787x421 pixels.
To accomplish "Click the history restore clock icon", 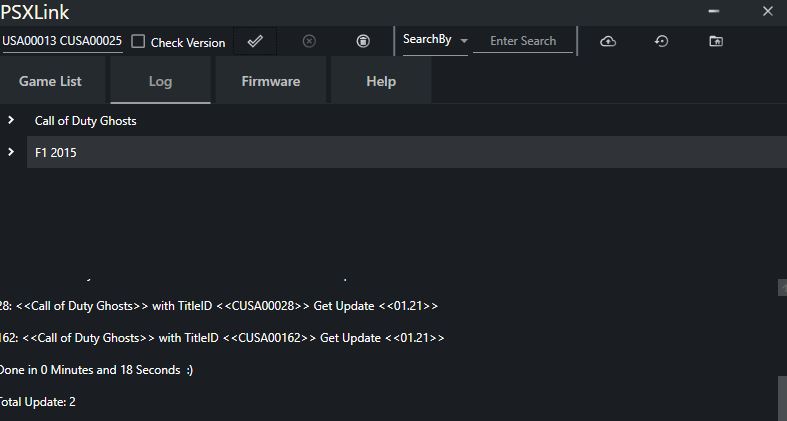I will coord(662,41).
